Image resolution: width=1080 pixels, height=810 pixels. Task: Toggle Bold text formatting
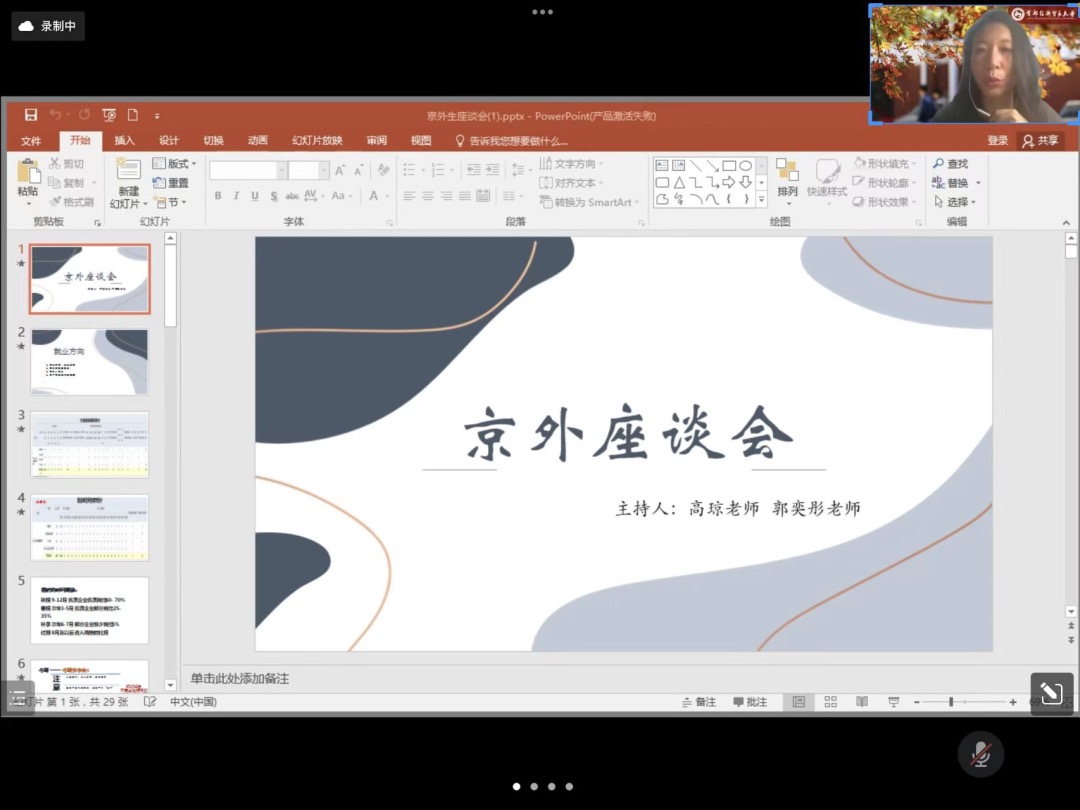click(x=218, y=196)
